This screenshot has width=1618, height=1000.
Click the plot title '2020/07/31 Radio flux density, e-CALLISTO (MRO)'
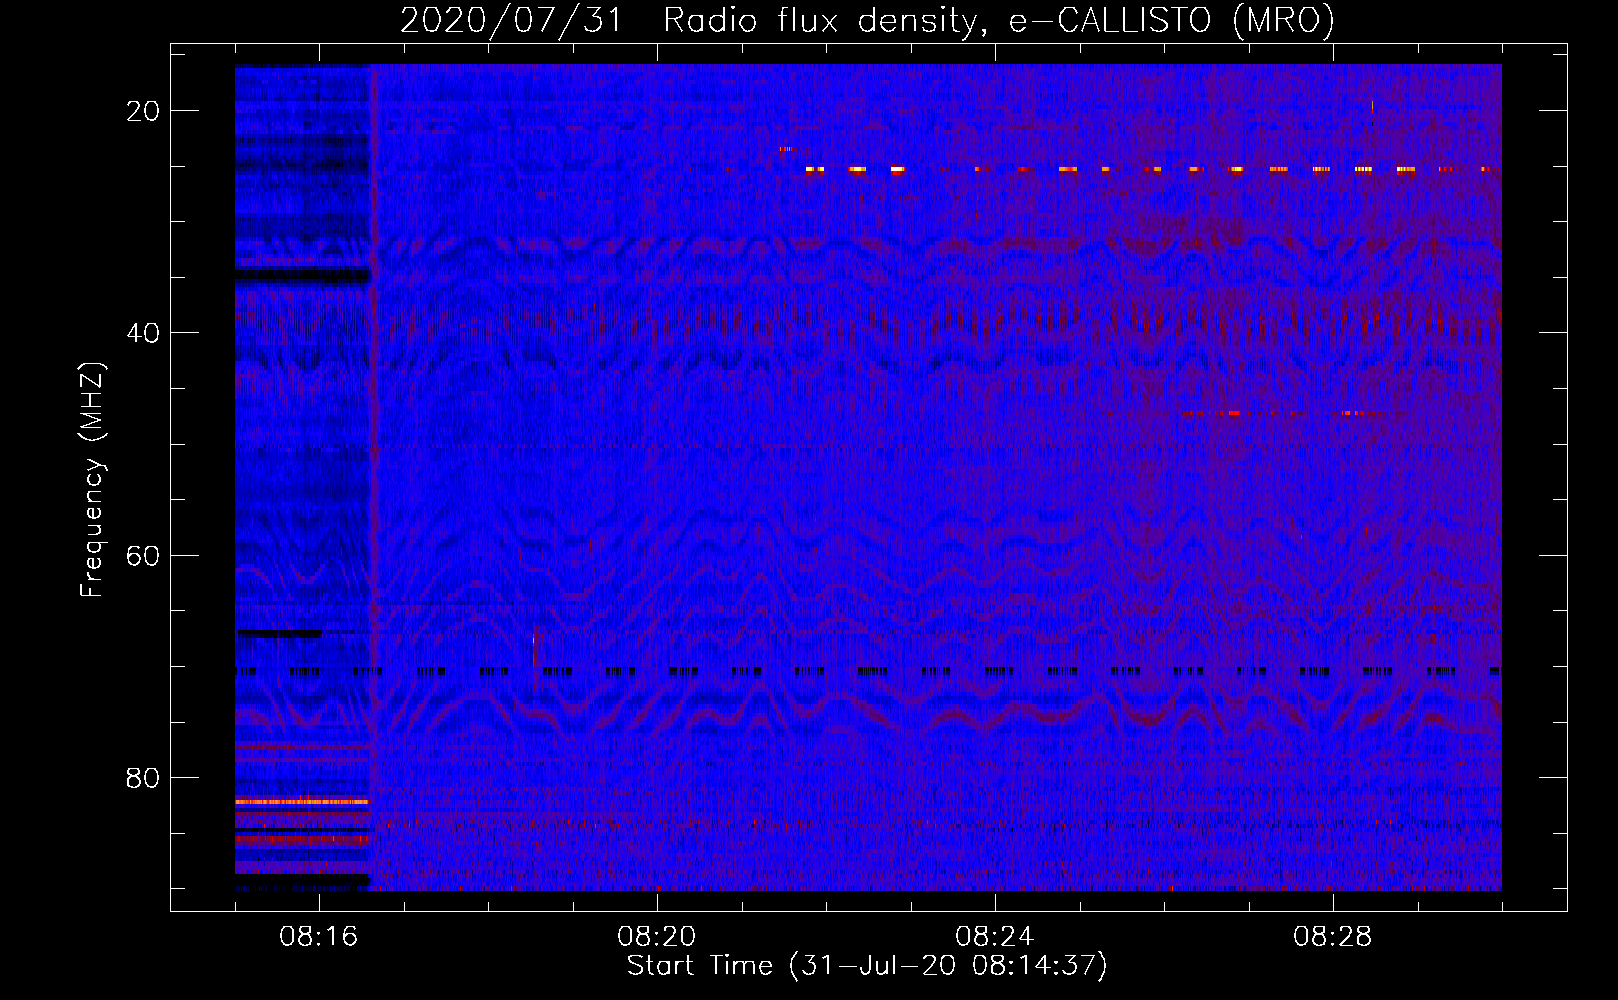pyautogui.click(x=867, y=20)
